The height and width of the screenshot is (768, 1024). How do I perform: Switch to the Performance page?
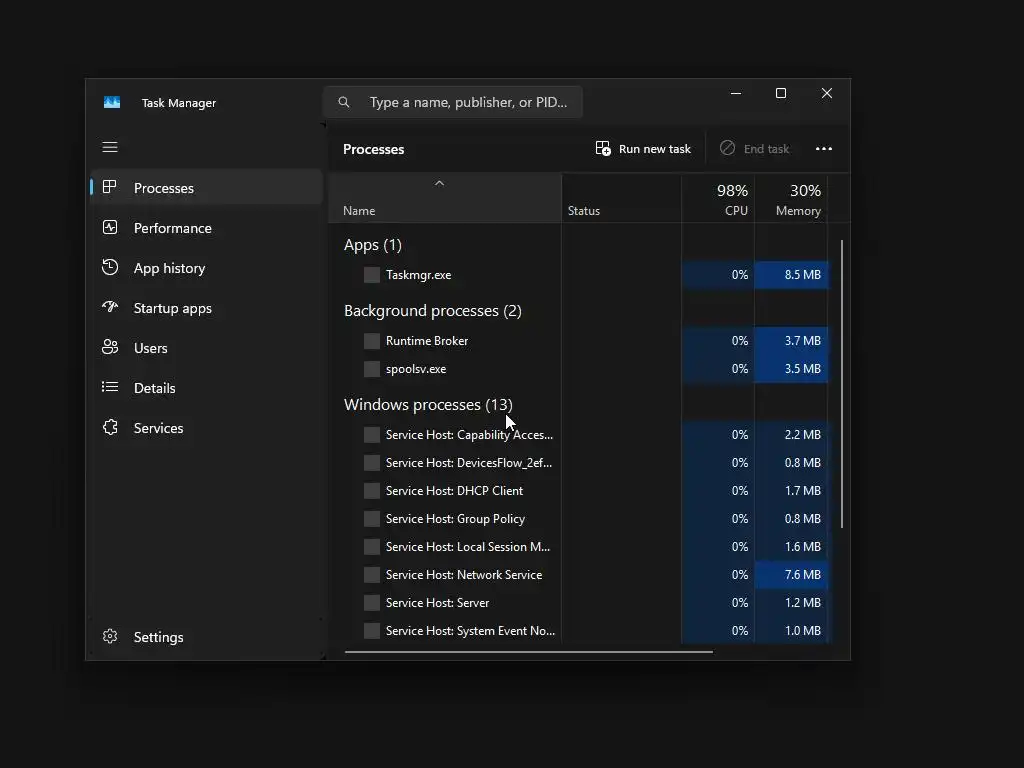206,227
